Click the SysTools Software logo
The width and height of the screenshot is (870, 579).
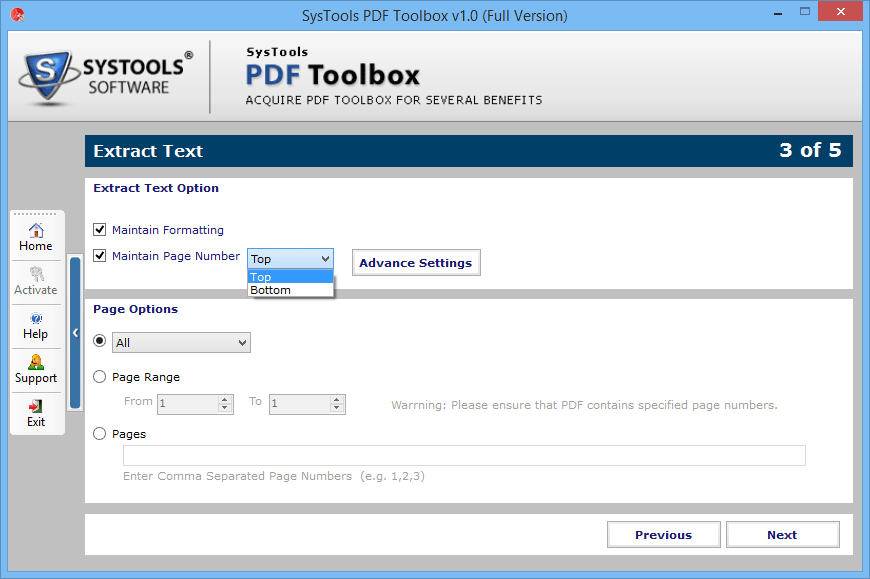(x=106, y=77)
